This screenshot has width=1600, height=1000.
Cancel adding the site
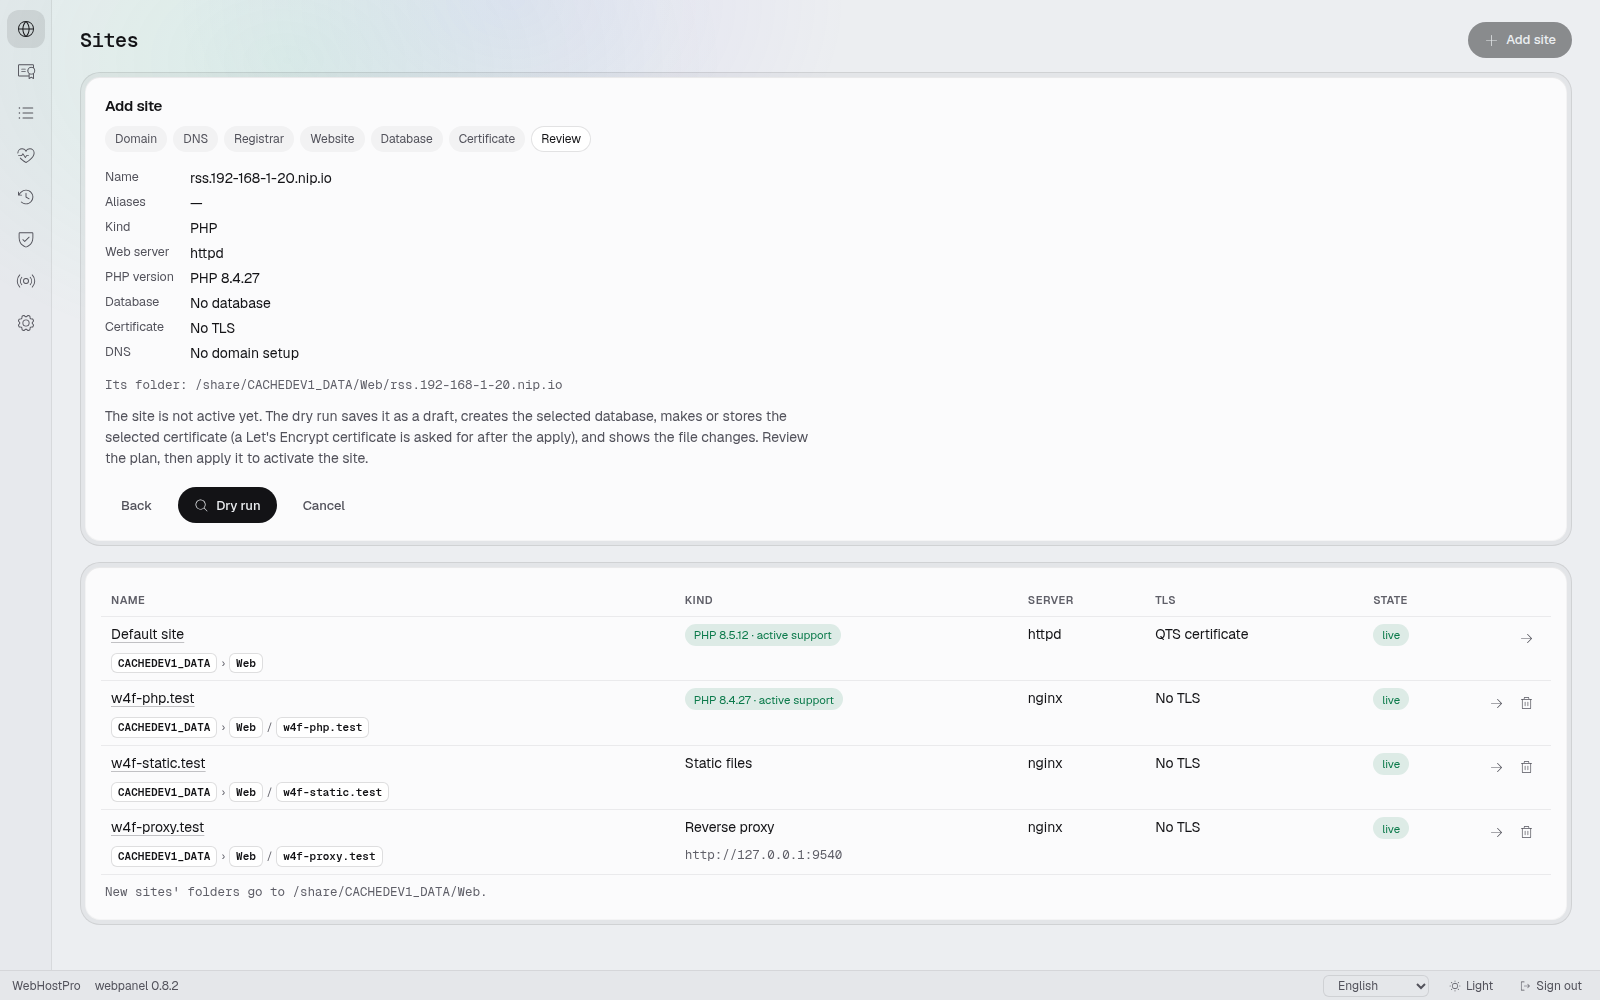(324, 505)
